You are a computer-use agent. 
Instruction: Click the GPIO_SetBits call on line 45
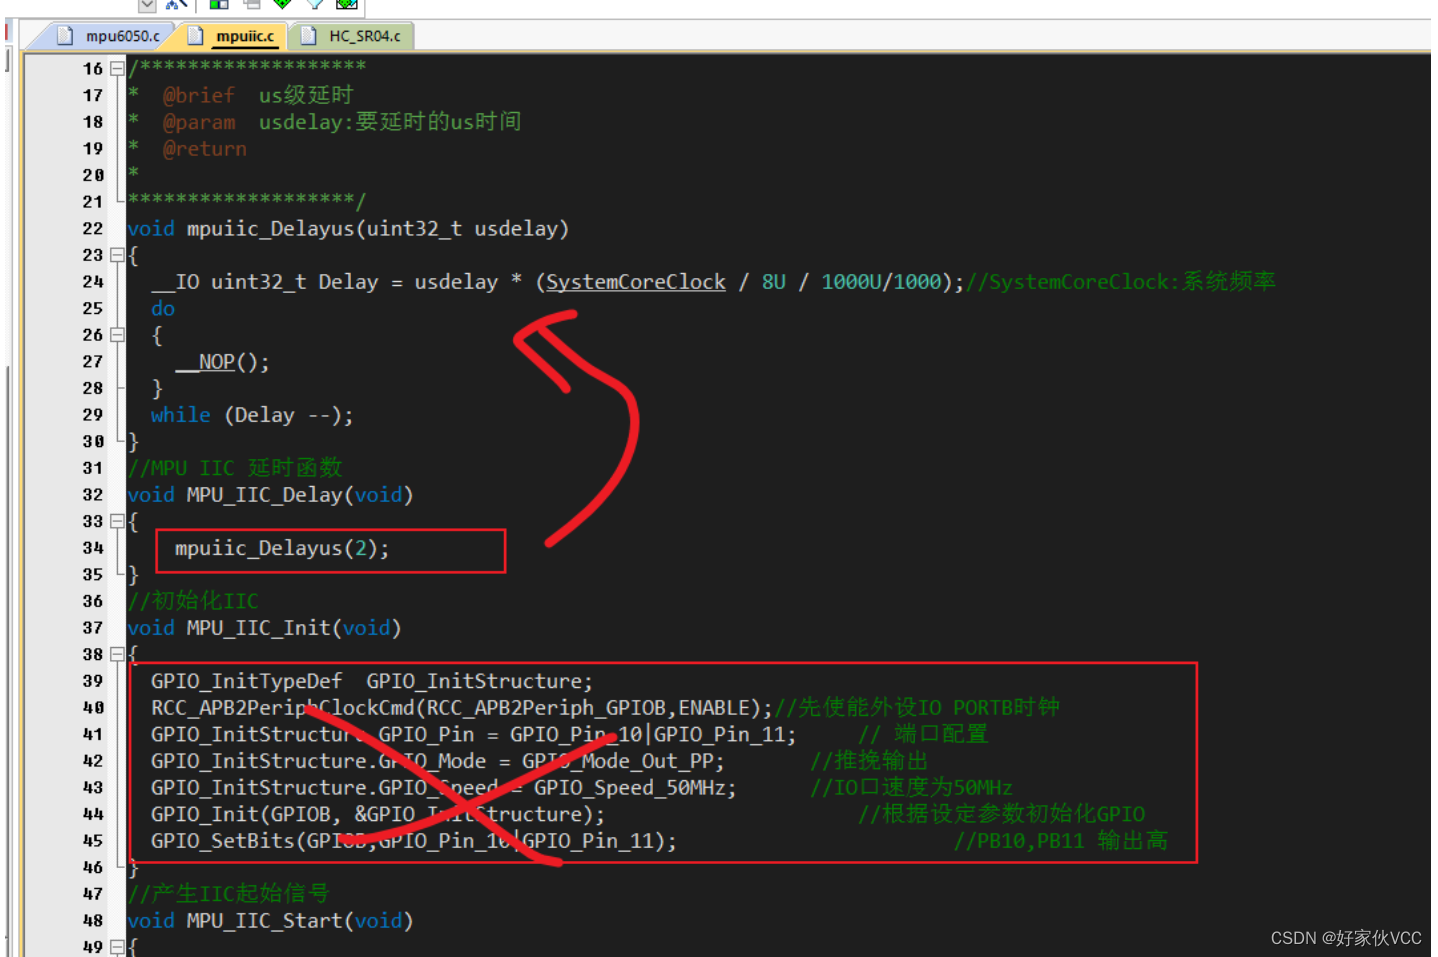[x=414, y=841]
